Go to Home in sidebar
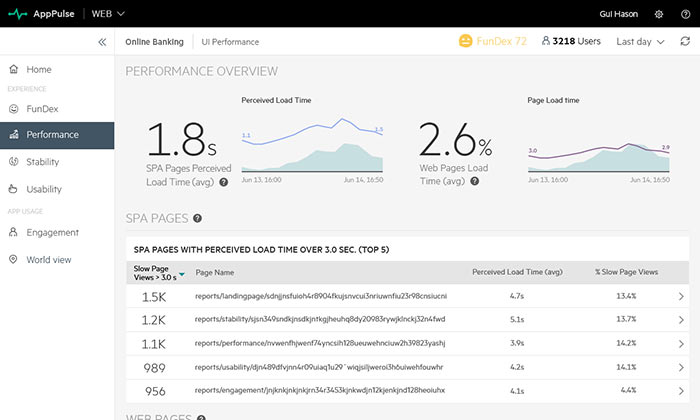 tap(39, 69)
